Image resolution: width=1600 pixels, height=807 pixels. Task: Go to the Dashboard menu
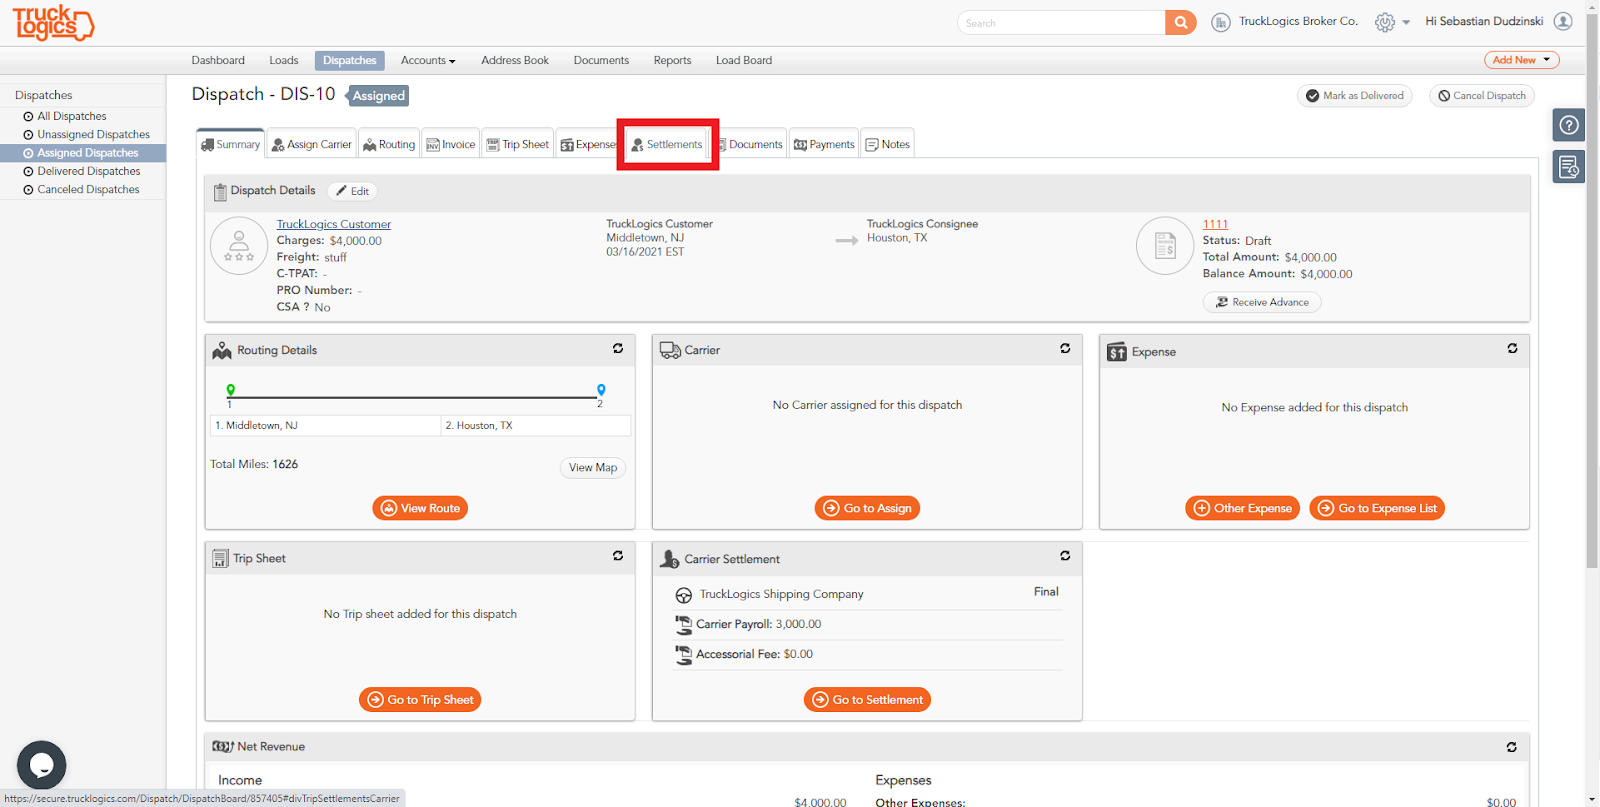point(218,61)
